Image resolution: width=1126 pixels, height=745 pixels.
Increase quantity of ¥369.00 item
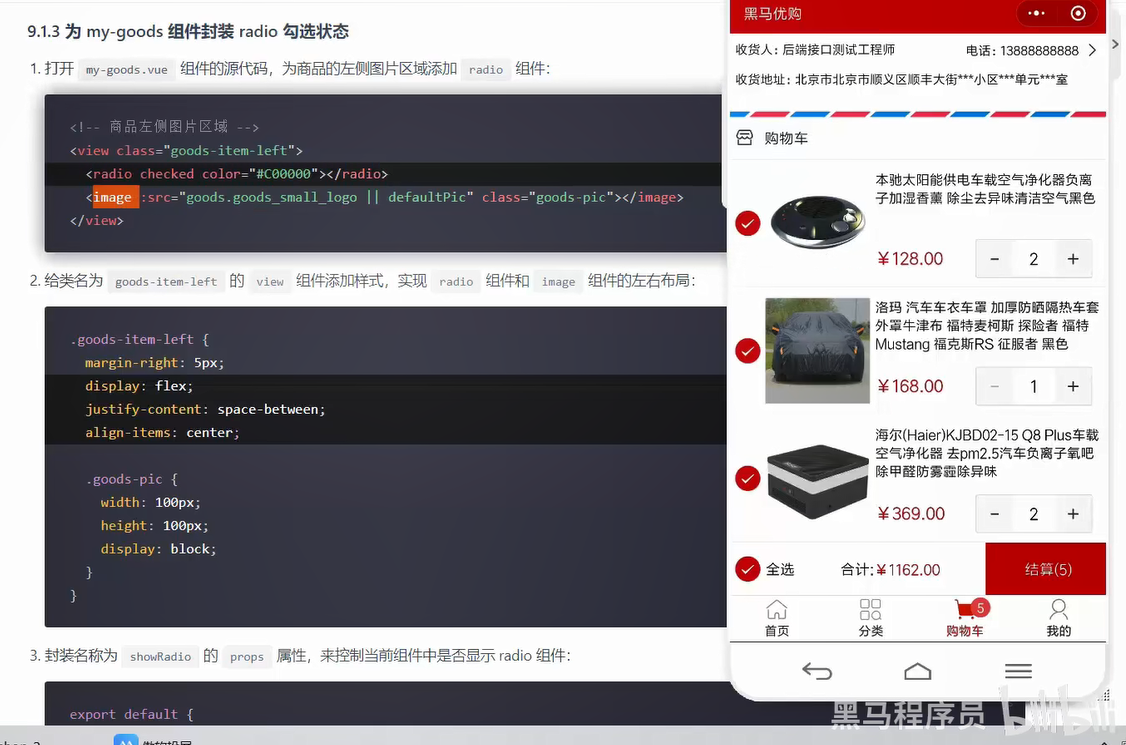point(1073,514)
